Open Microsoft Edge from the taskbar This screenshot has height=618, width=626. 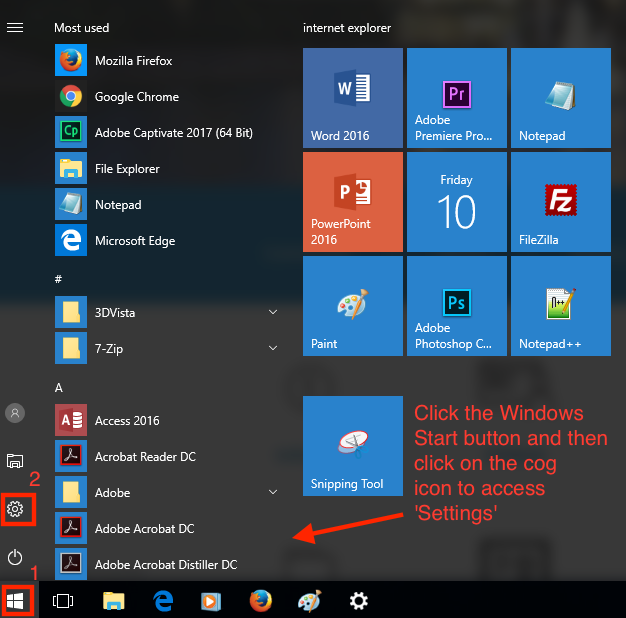coord(163,601)
